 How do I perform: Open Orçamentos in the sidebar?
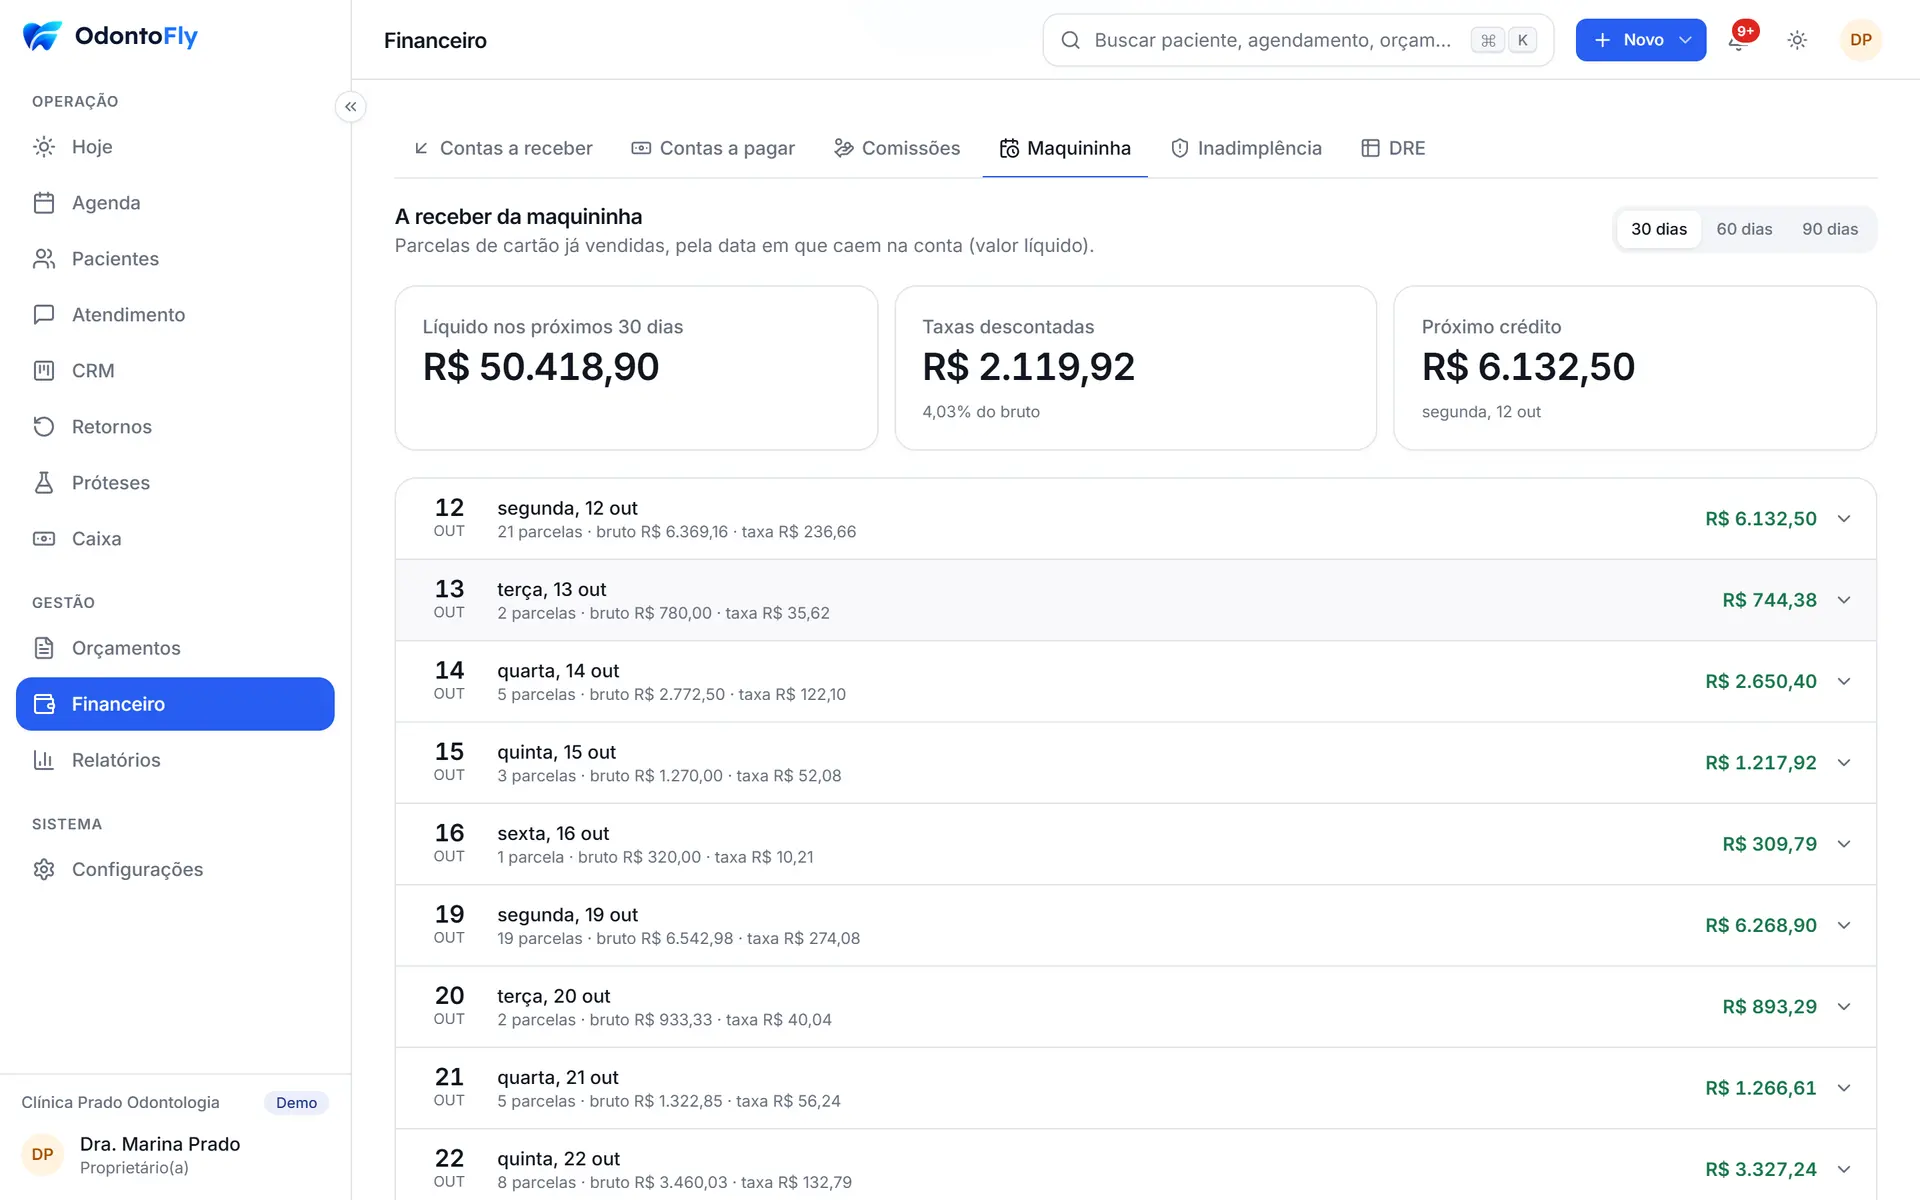[x=175, y=648]
